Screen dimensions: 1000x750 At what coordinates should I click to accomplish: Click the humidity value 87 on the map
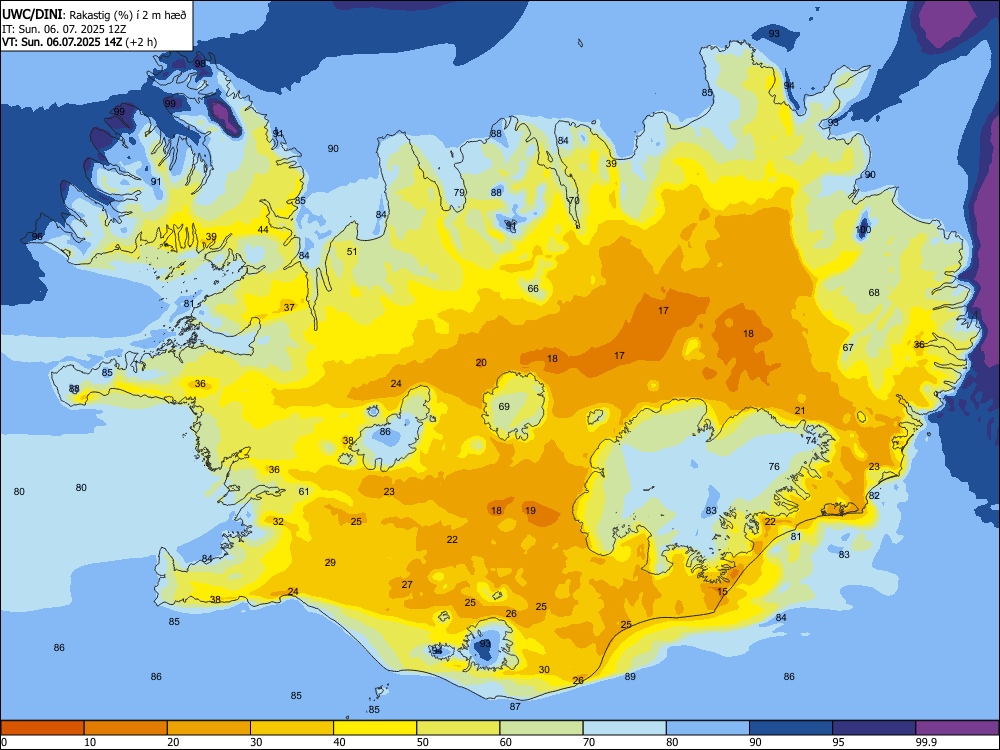click(515, 707)
